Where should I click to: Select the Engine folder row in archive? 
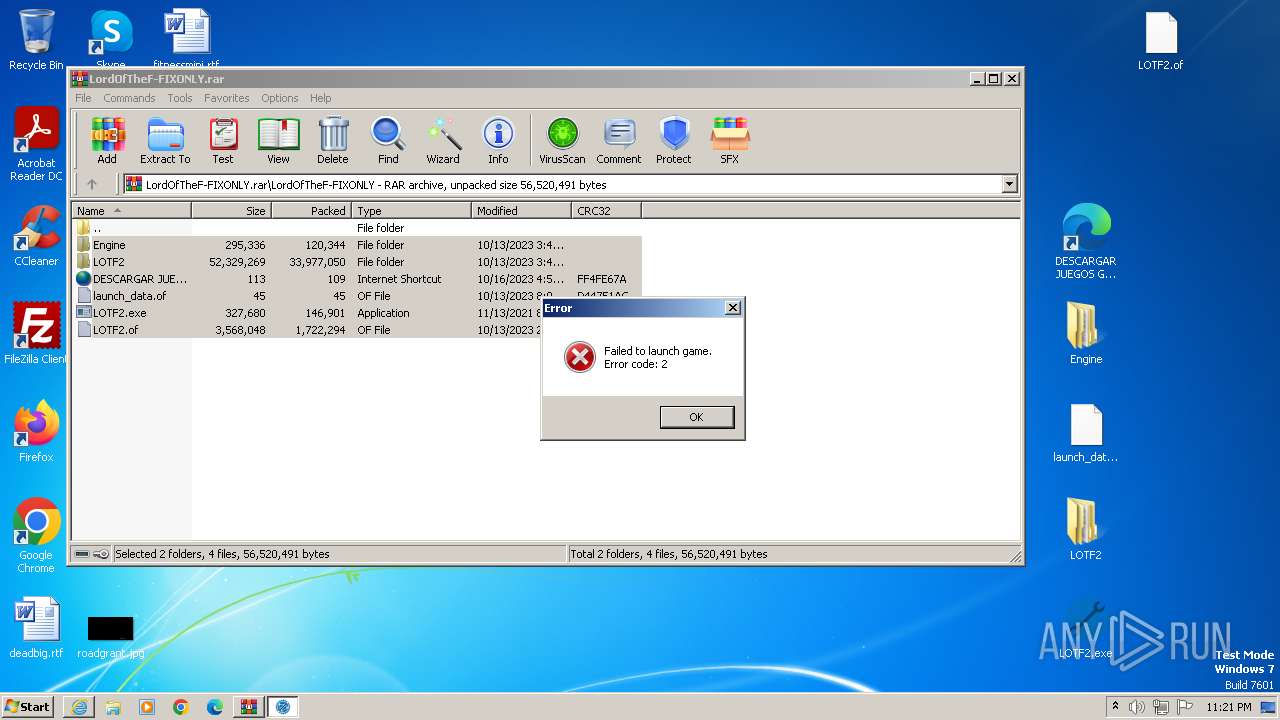click(x=357, y=245)
